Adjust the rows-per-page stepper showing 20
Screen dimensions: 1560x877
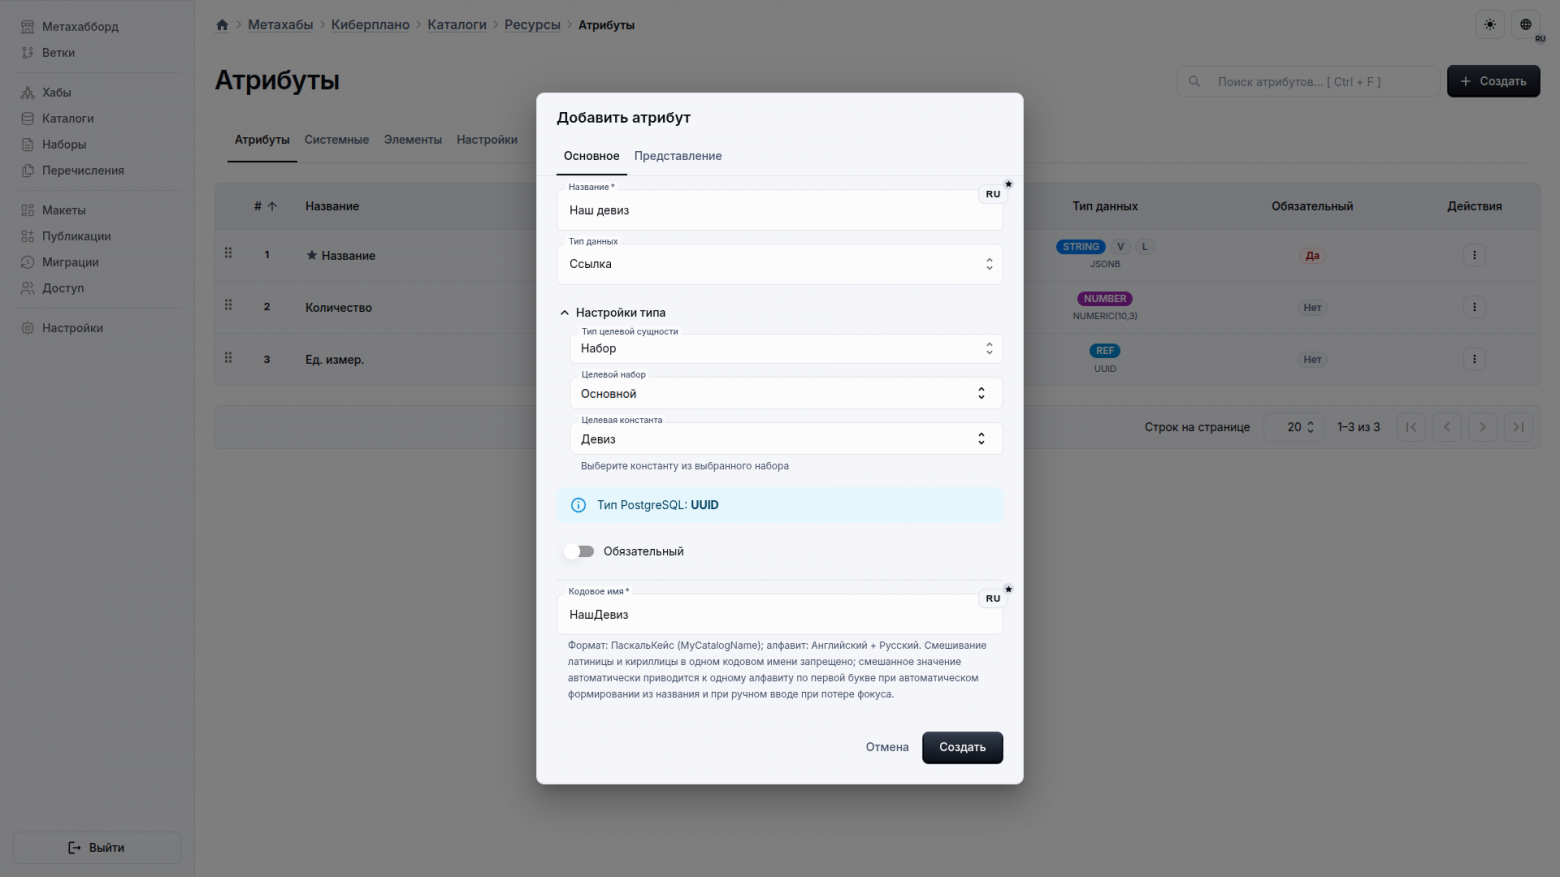pyautogui.click(x=1293, y=426)
